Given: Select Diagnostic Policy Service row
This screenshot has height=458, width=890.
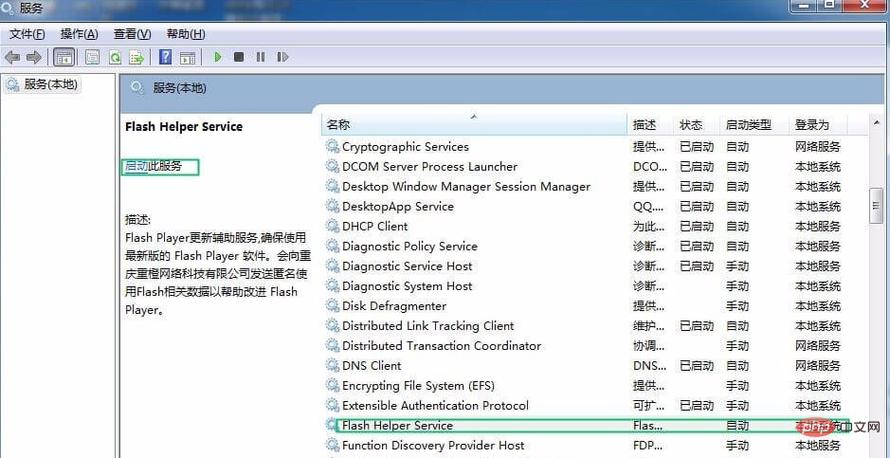Looking at the screenshot, I should 585,246.
